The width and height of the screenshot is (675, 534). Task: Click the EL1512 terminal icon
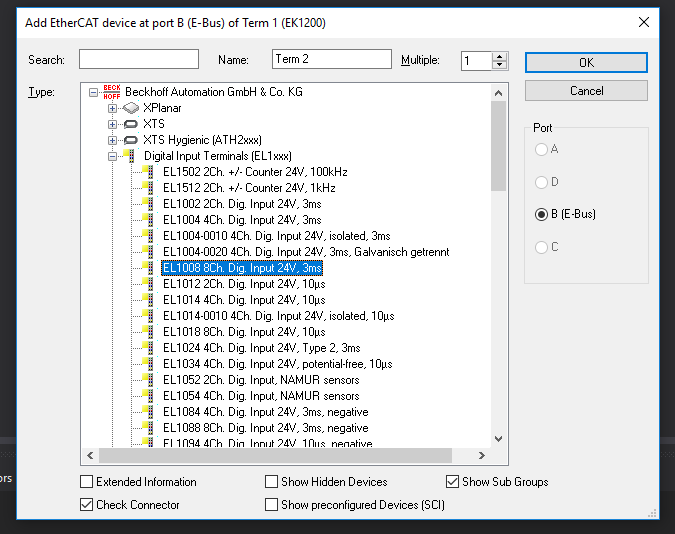coord(148,187)
